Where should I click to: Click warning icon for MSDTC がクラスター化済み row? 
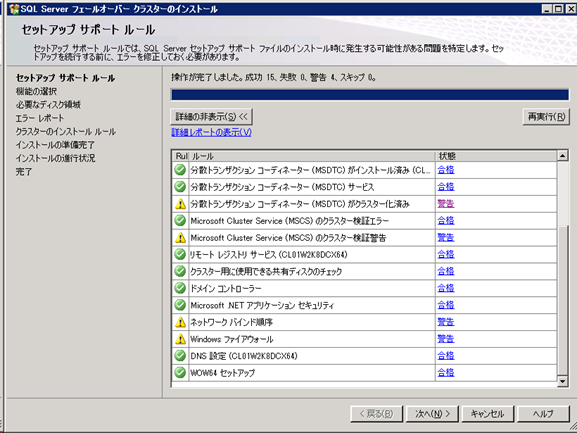(x=180, y=203)
